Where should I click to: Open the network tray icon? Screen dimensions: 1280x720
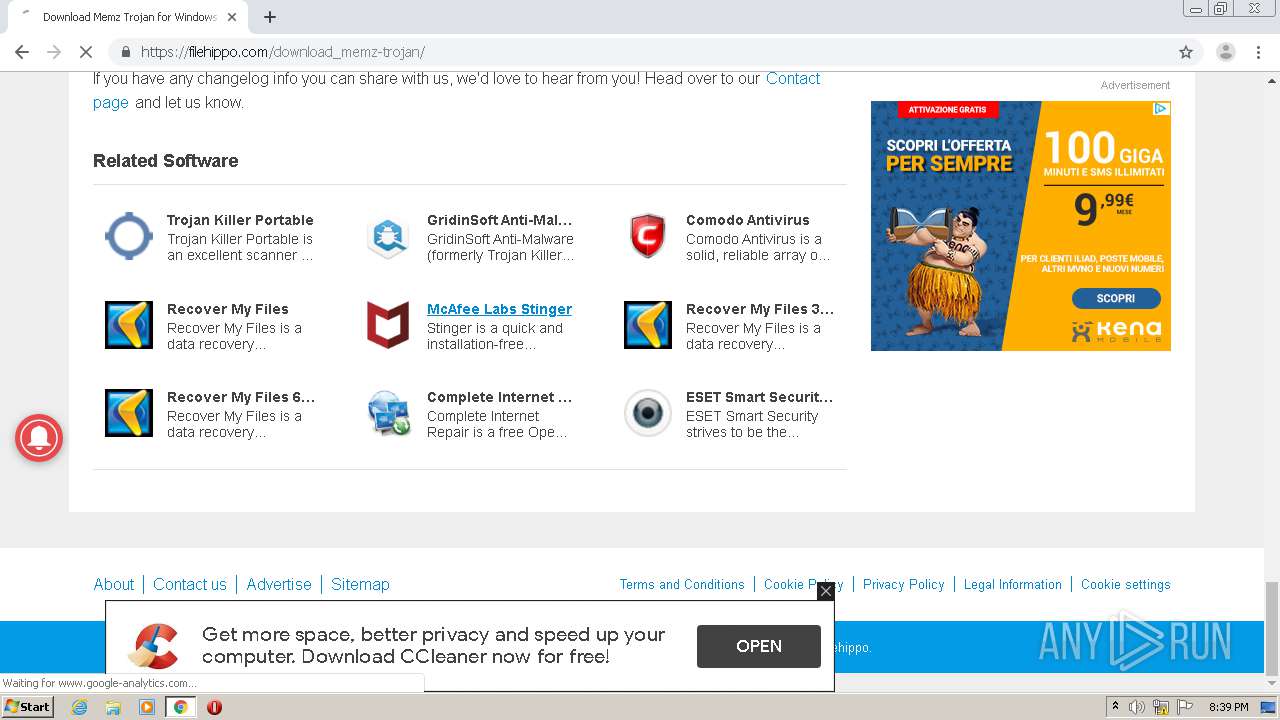(x=1161, y=707)
